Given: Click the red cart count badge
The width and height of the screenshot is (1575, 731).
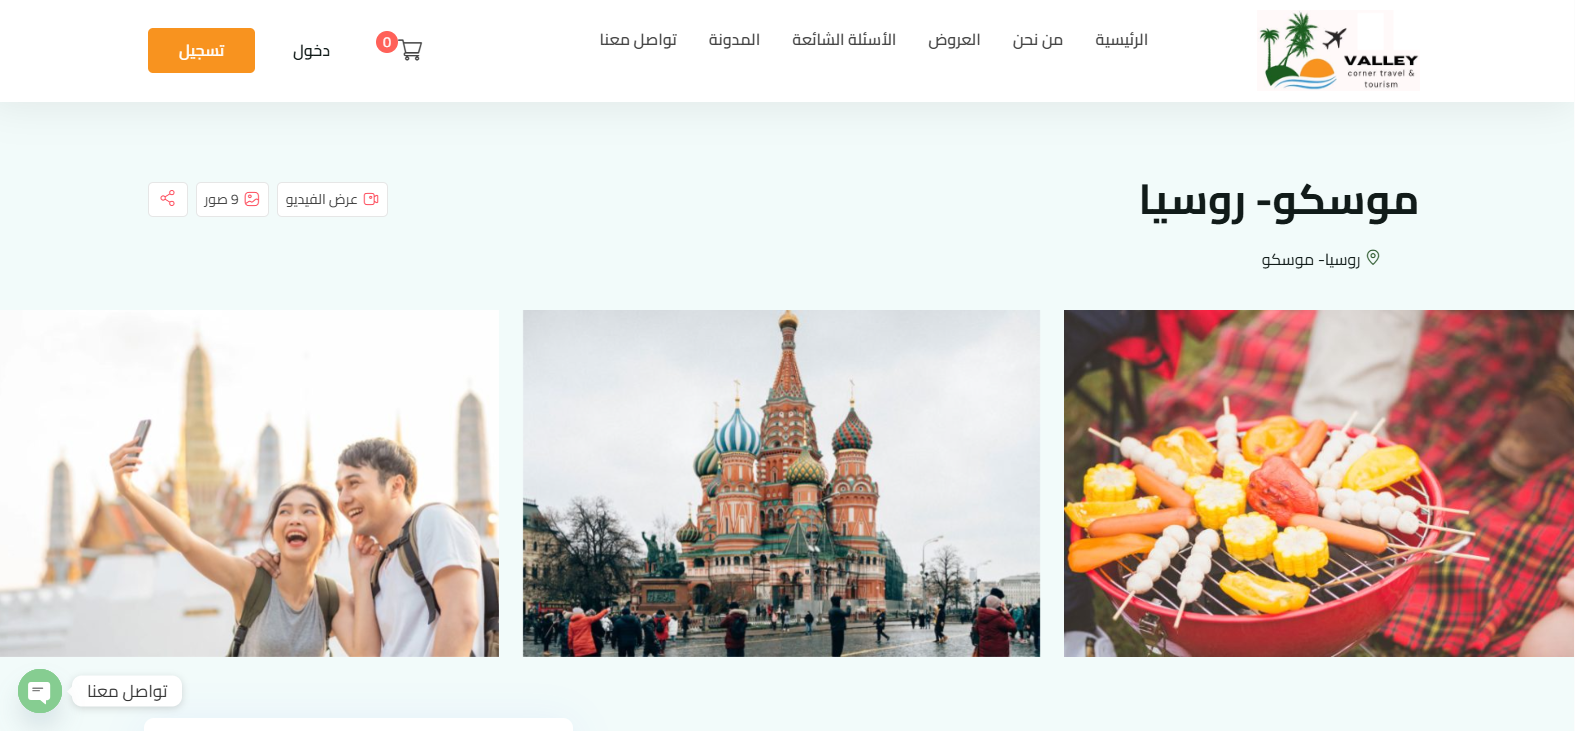Looking at the screenshot, I should click(387, 42).
